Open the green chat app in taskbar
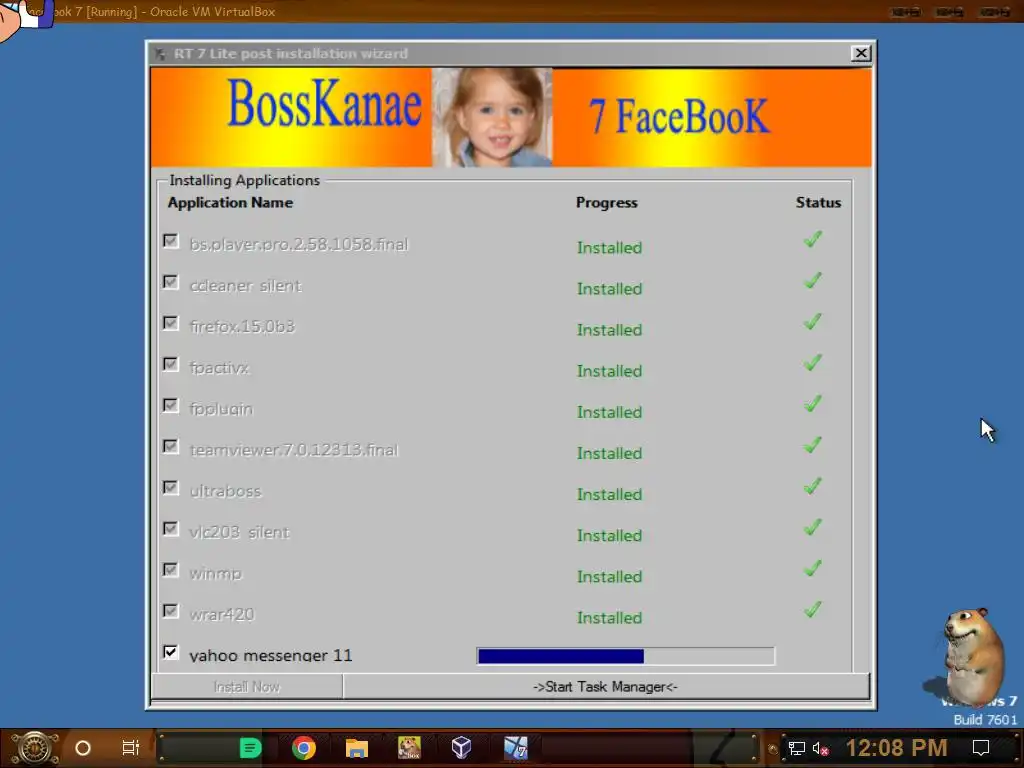Screen dimensions: 1024x768 [x=251, y=748]
